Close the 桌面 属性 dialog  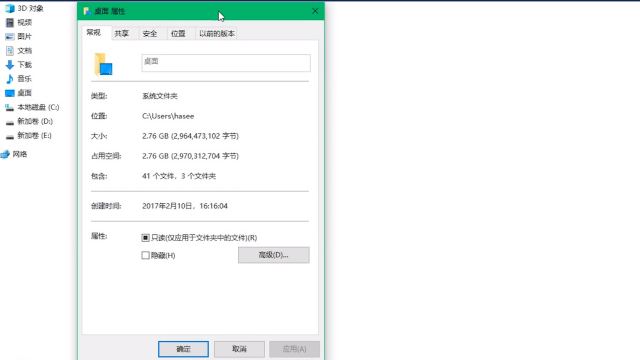315,11
